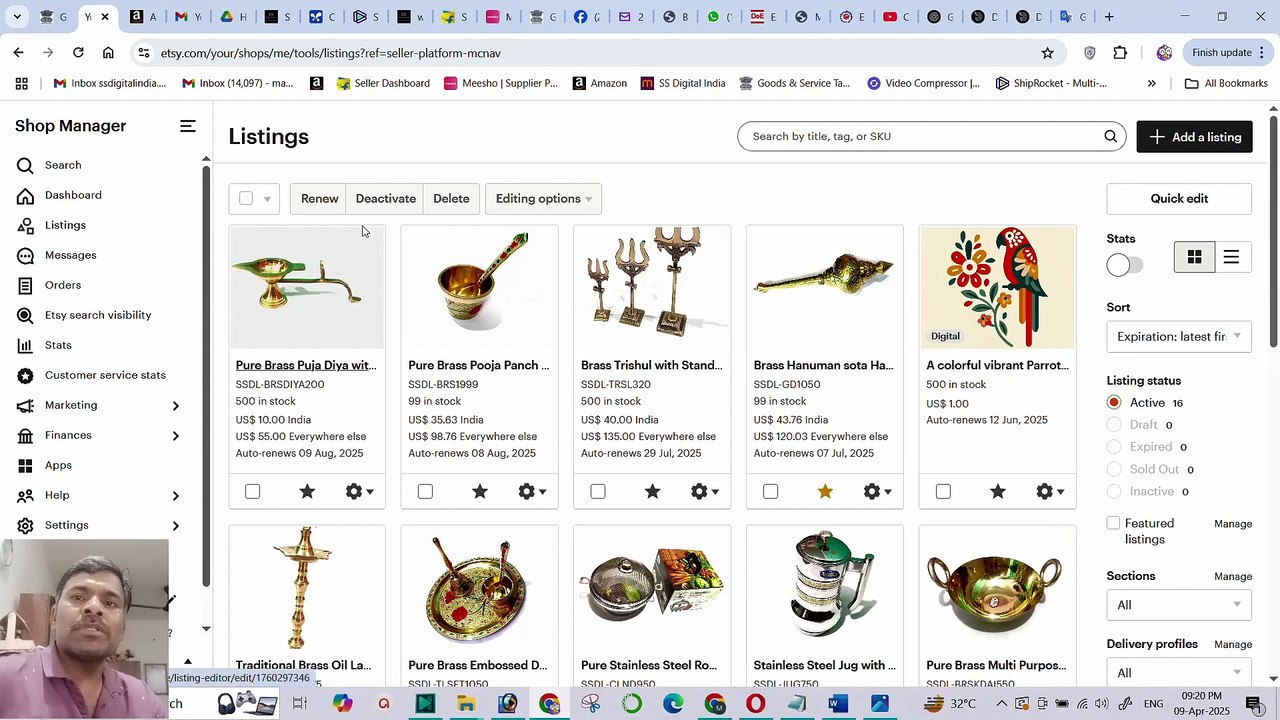Click the Add a listing button

pyautogui.click(x=1194, y=137)
